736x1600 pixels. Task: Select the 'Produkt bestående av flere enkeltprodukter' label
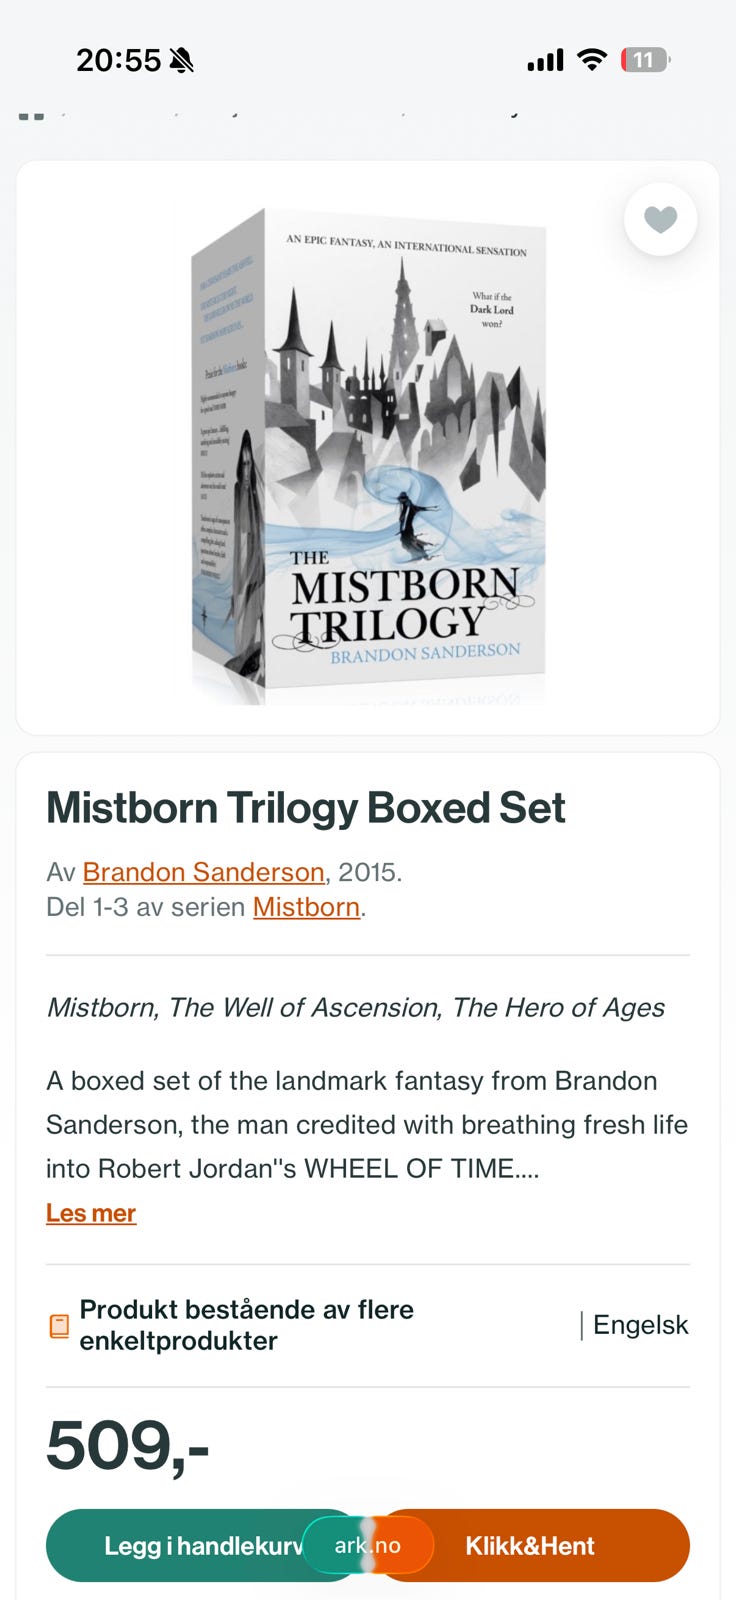point(246,1325)
